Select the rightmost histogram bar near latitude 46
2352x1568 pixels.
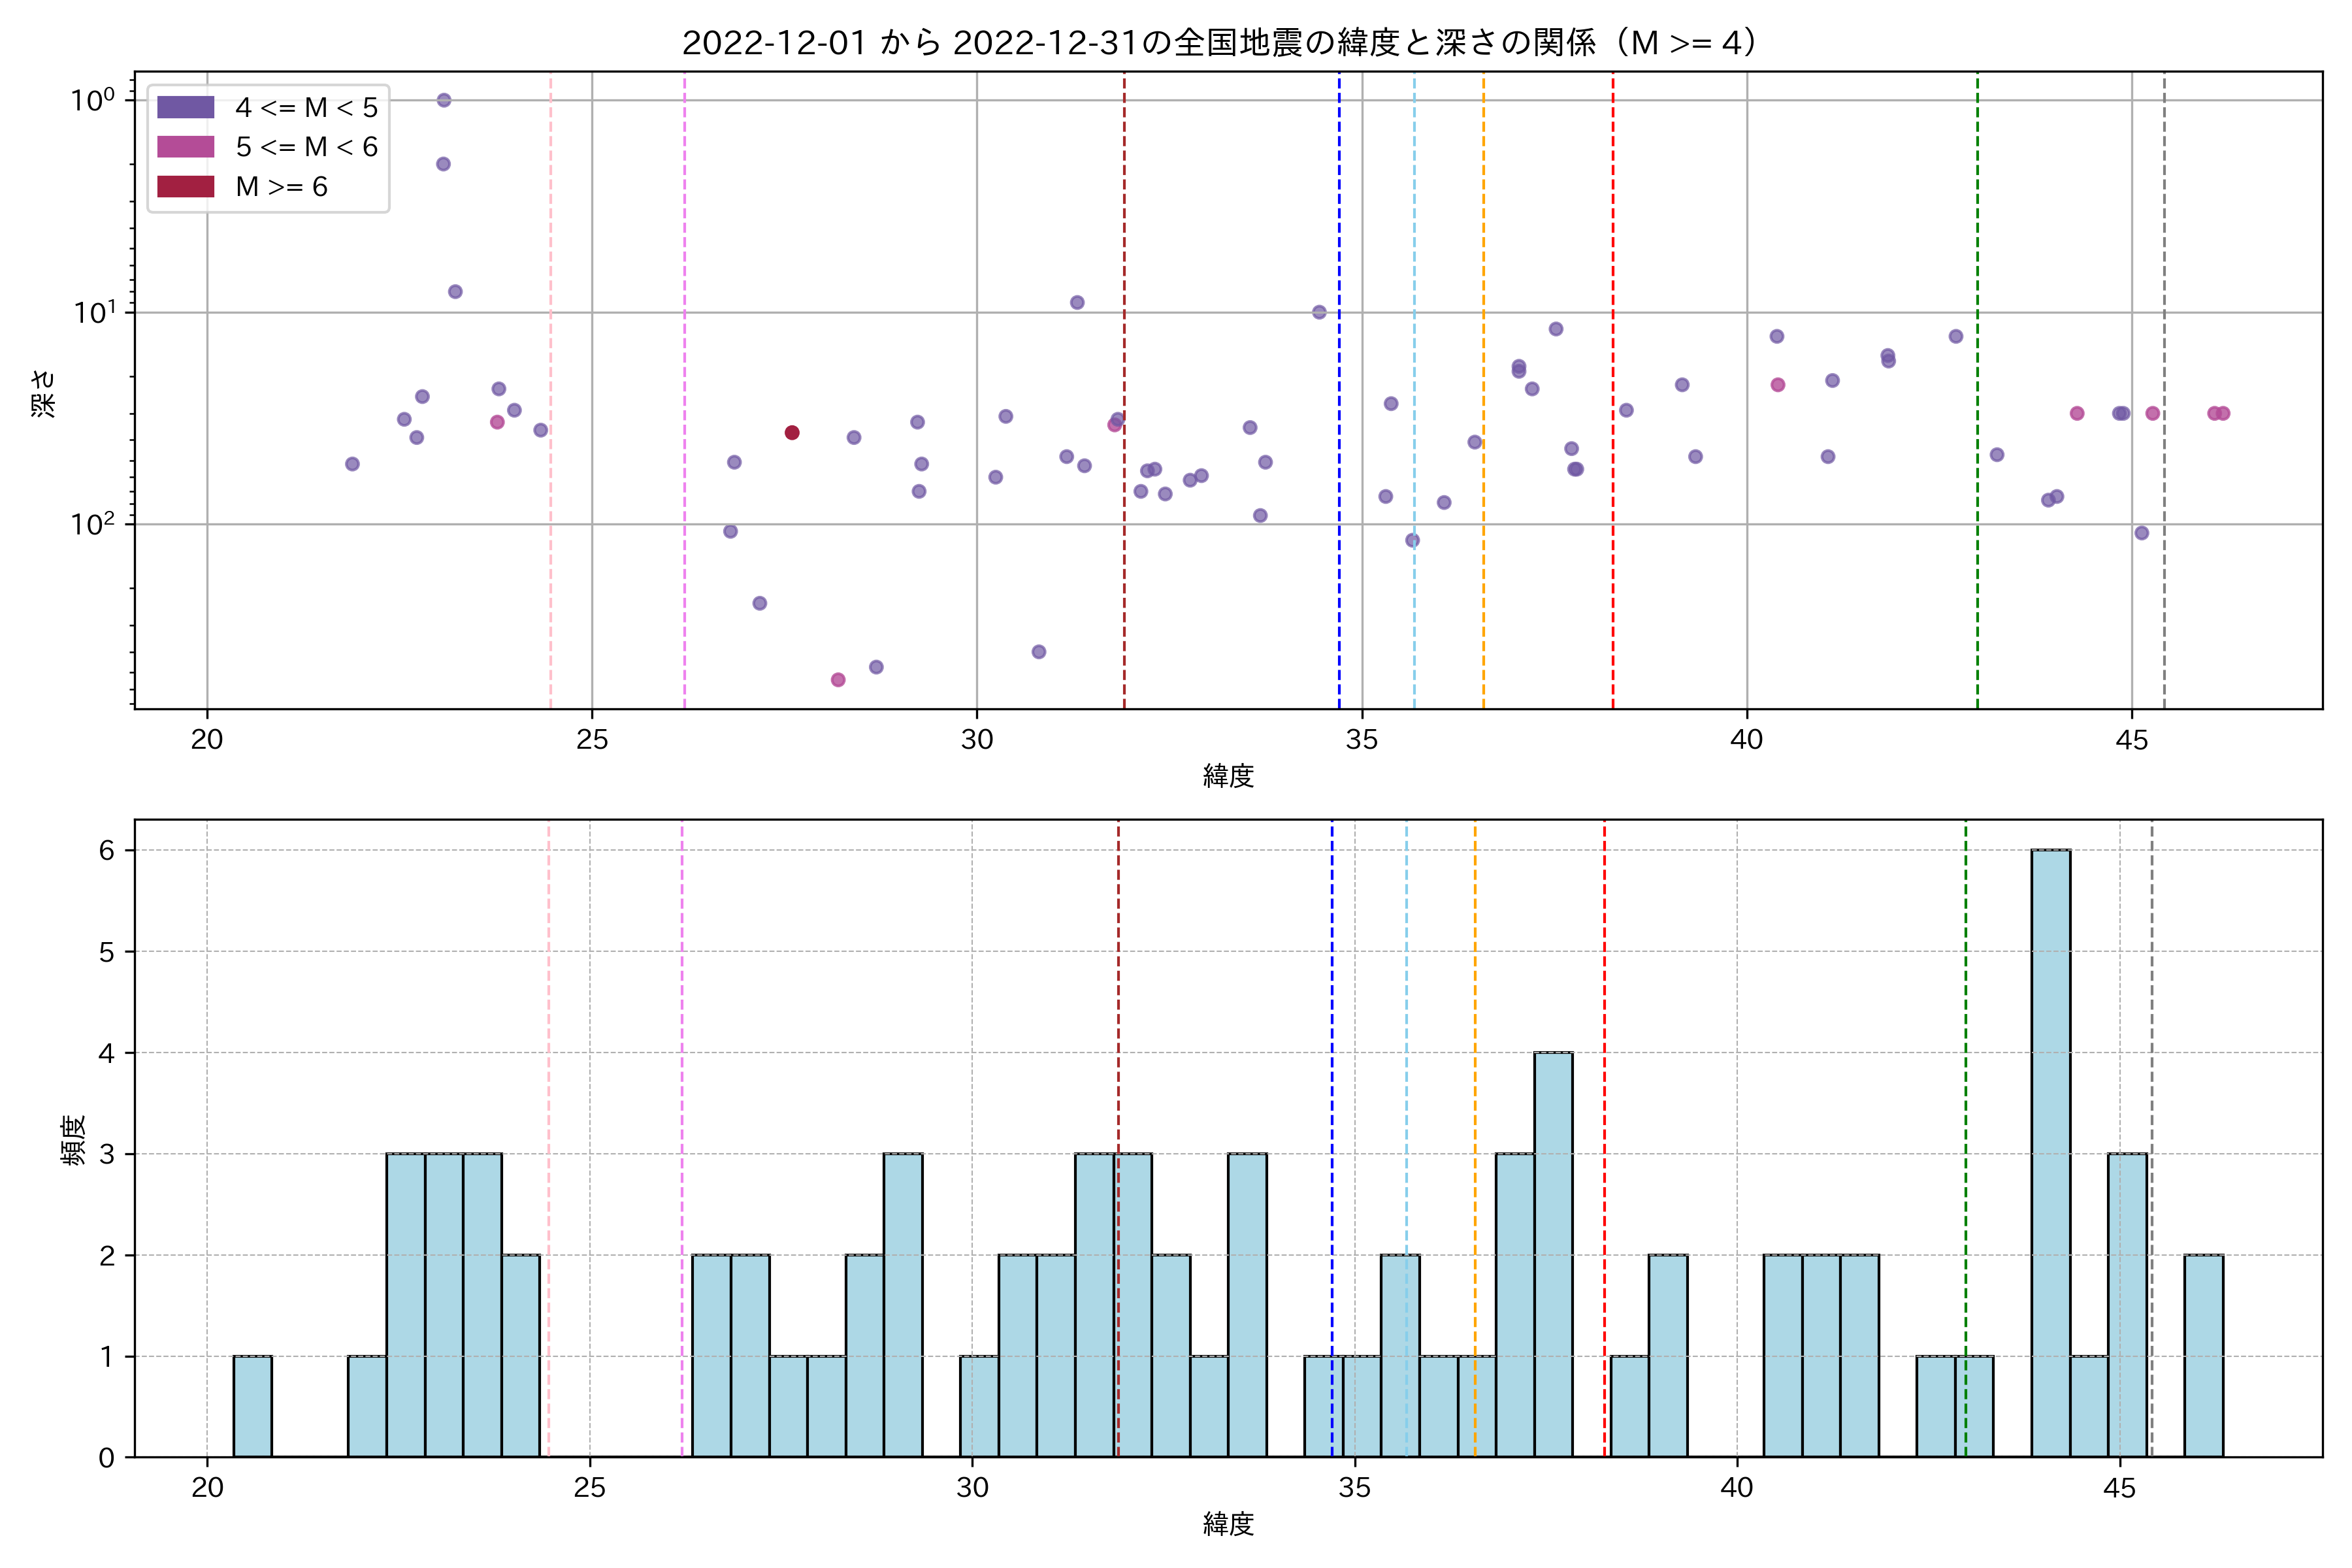2203,1355
